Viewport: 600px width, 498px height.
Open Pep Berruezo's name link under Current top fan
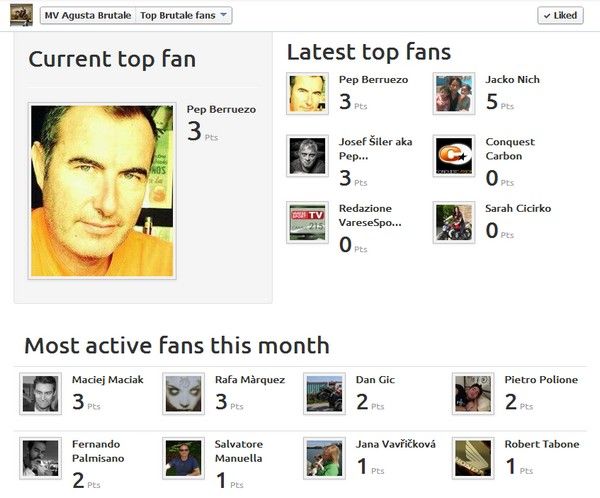[221, 109]
